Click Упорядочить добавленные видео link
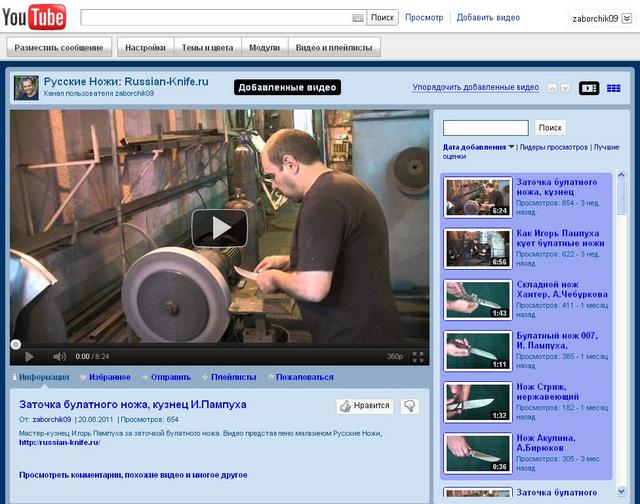640x504 pixels. pos(476,87)
